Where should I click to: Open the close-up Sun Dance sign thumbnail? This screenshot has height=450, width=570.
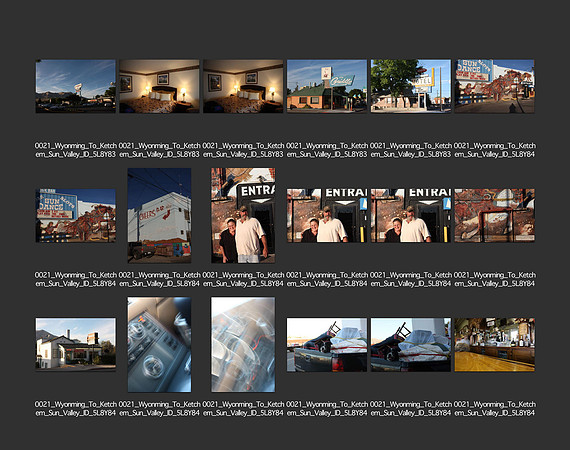tap(76, 215)
